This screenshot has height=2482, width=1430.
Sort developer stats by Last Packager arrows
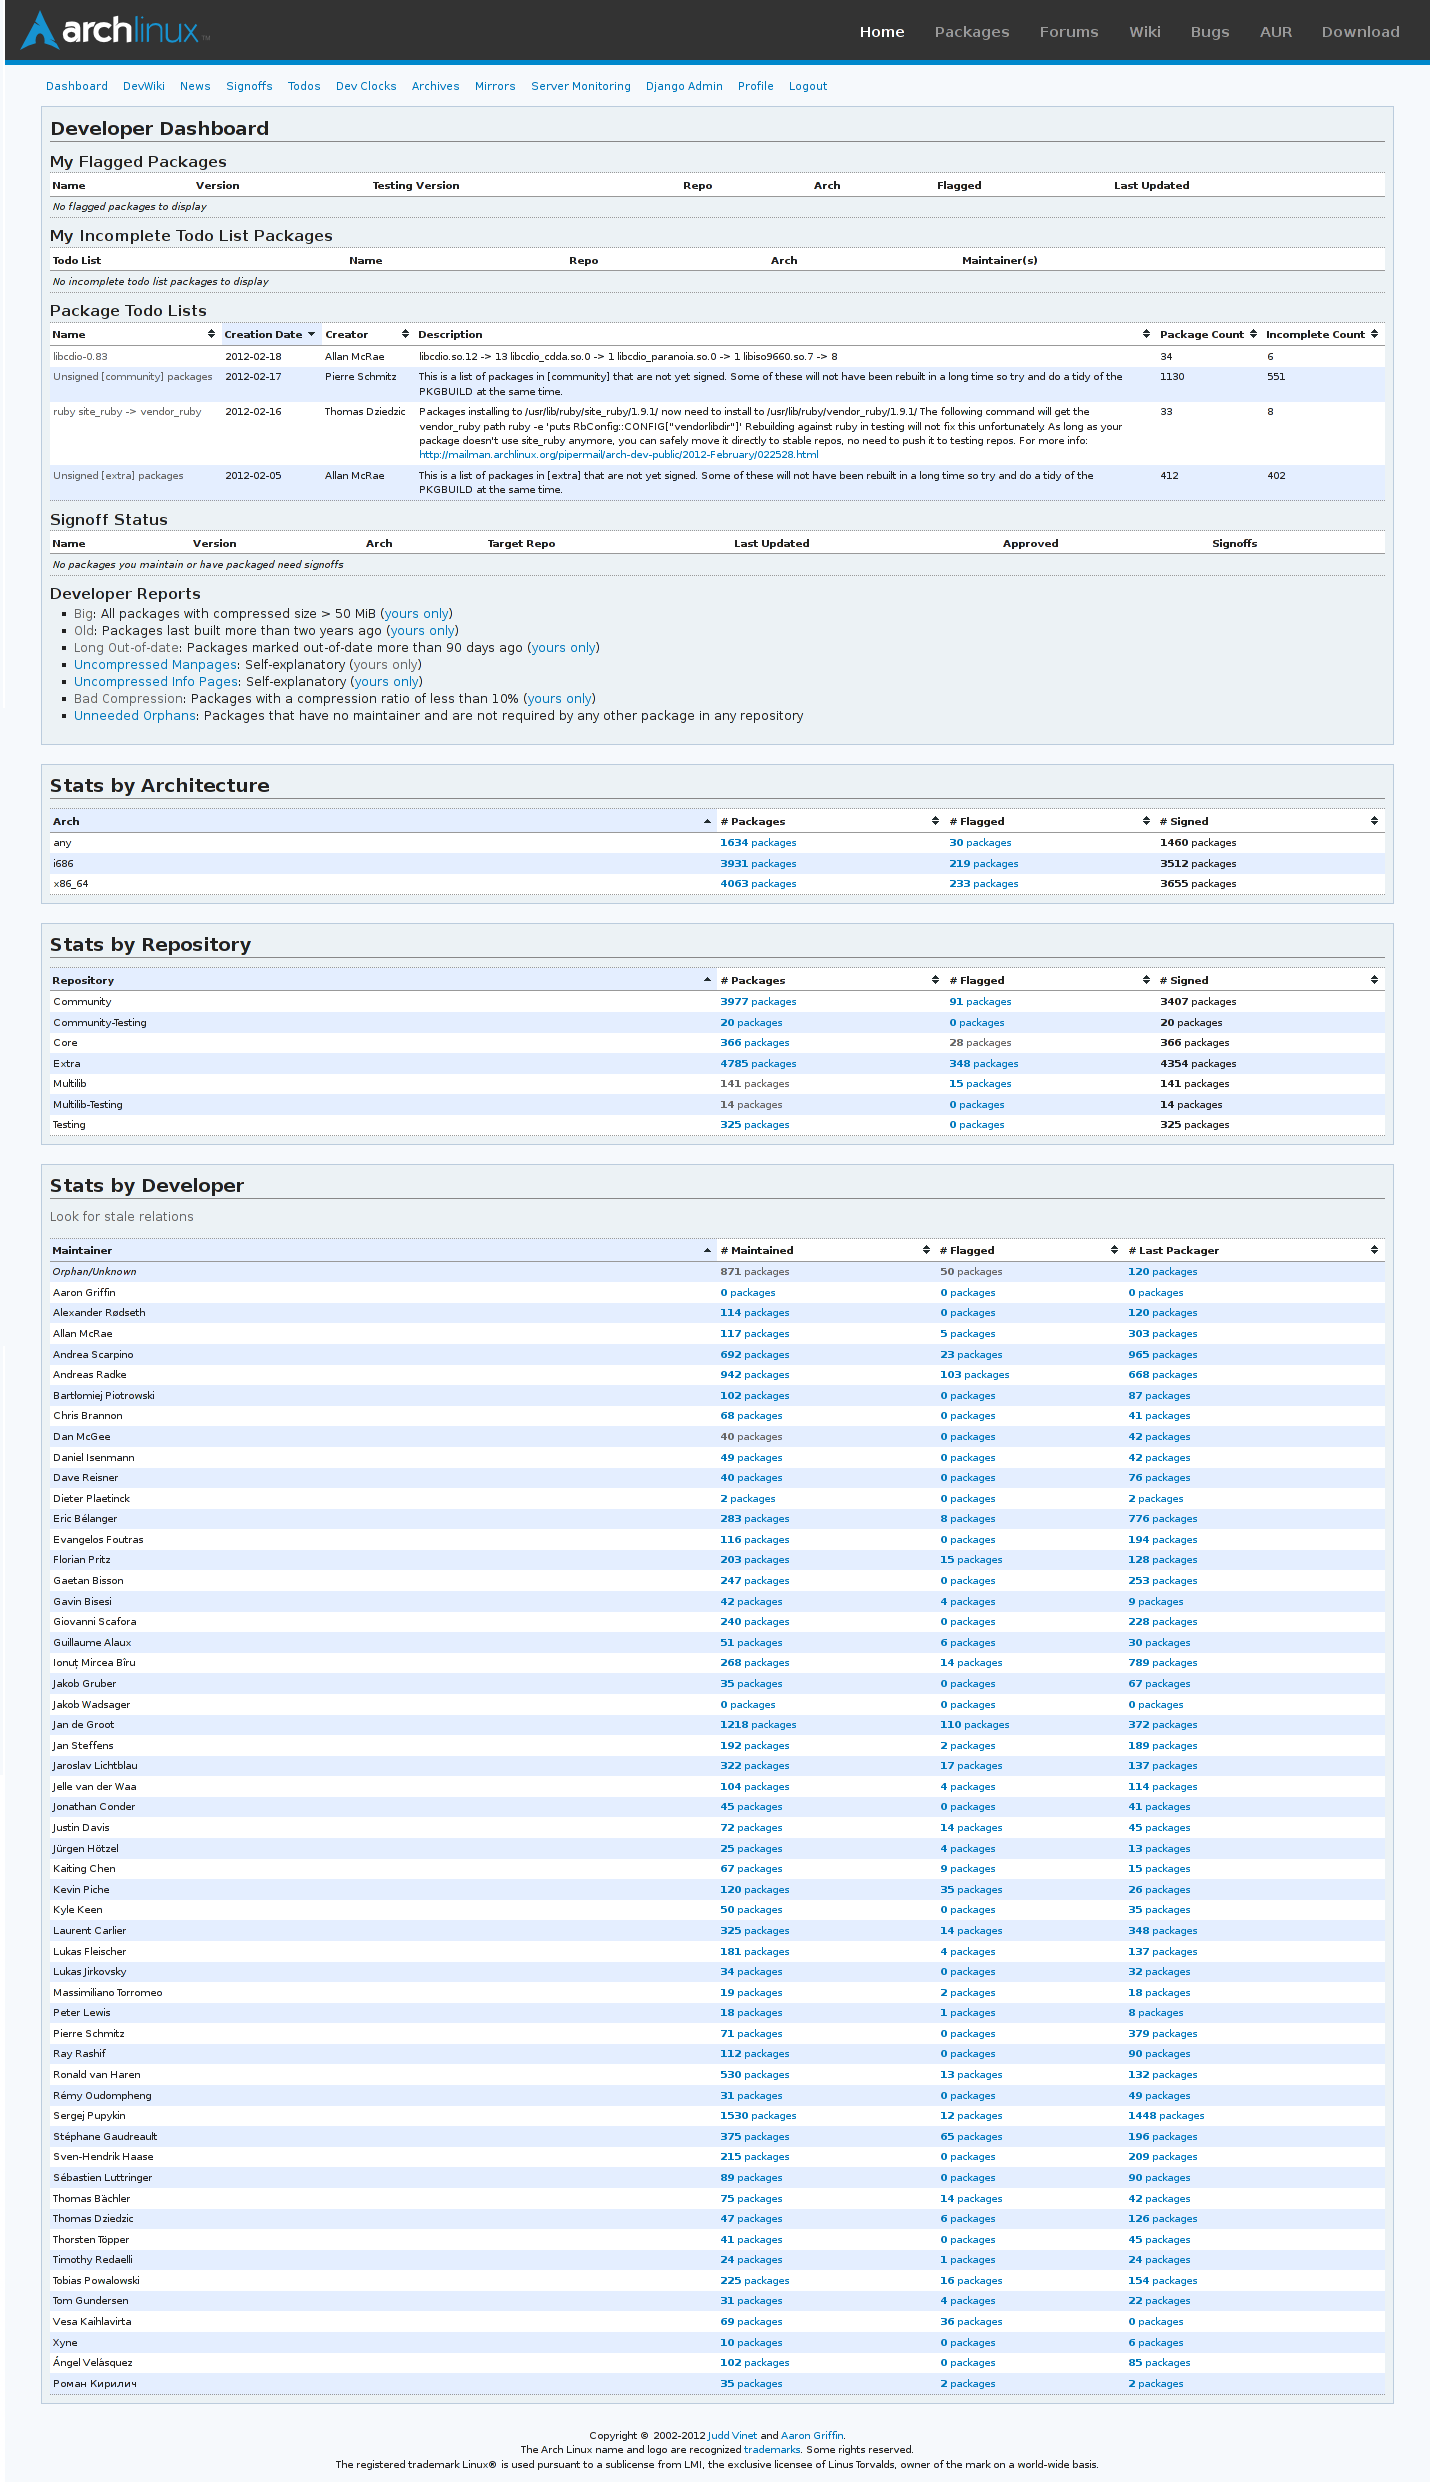point(1374,1250)
